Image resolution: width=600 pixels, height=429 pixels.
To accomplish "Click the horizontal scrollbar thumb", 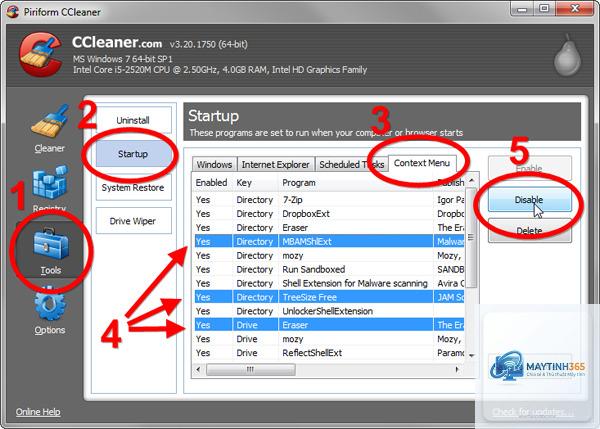I will click(x=251, y=369).
